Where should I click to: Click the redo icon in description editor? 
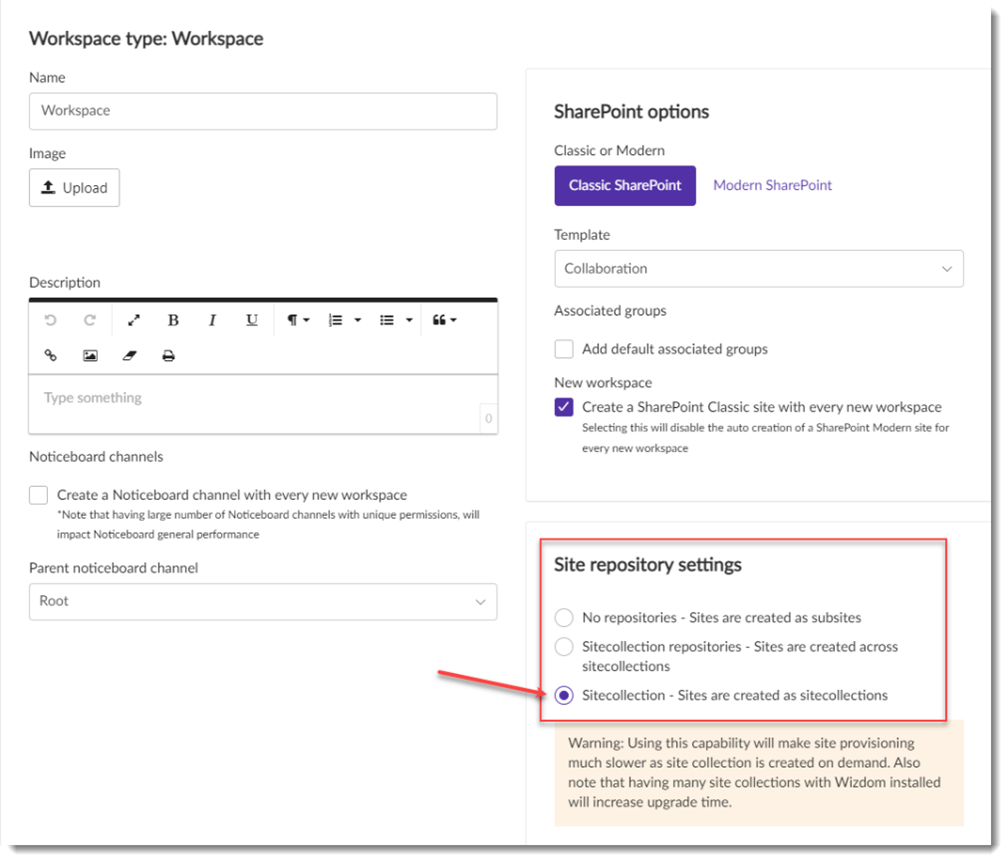pos(89,320)
